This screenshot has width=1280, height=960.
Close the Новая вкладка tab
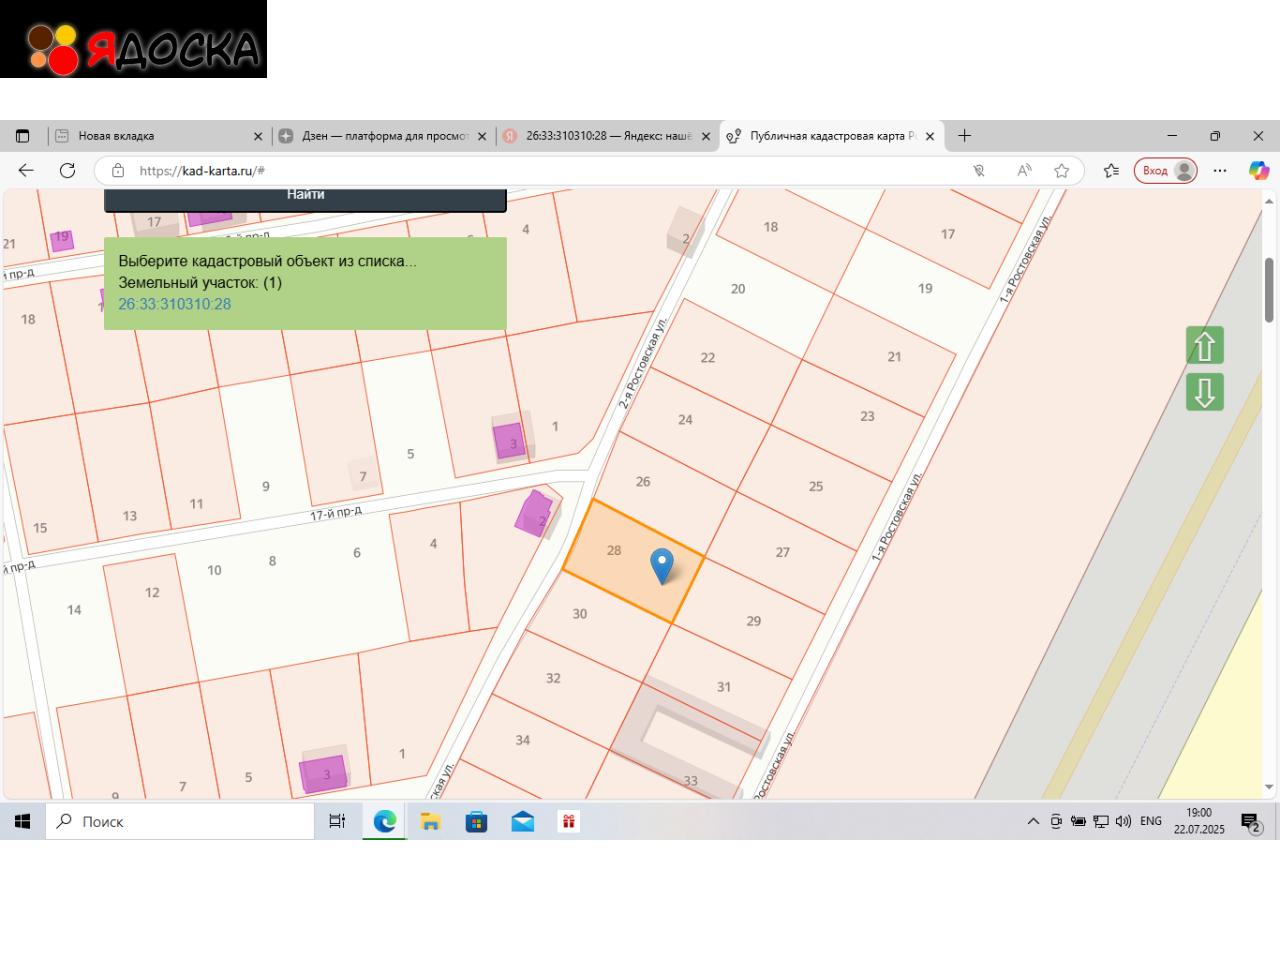pos(258,136)
